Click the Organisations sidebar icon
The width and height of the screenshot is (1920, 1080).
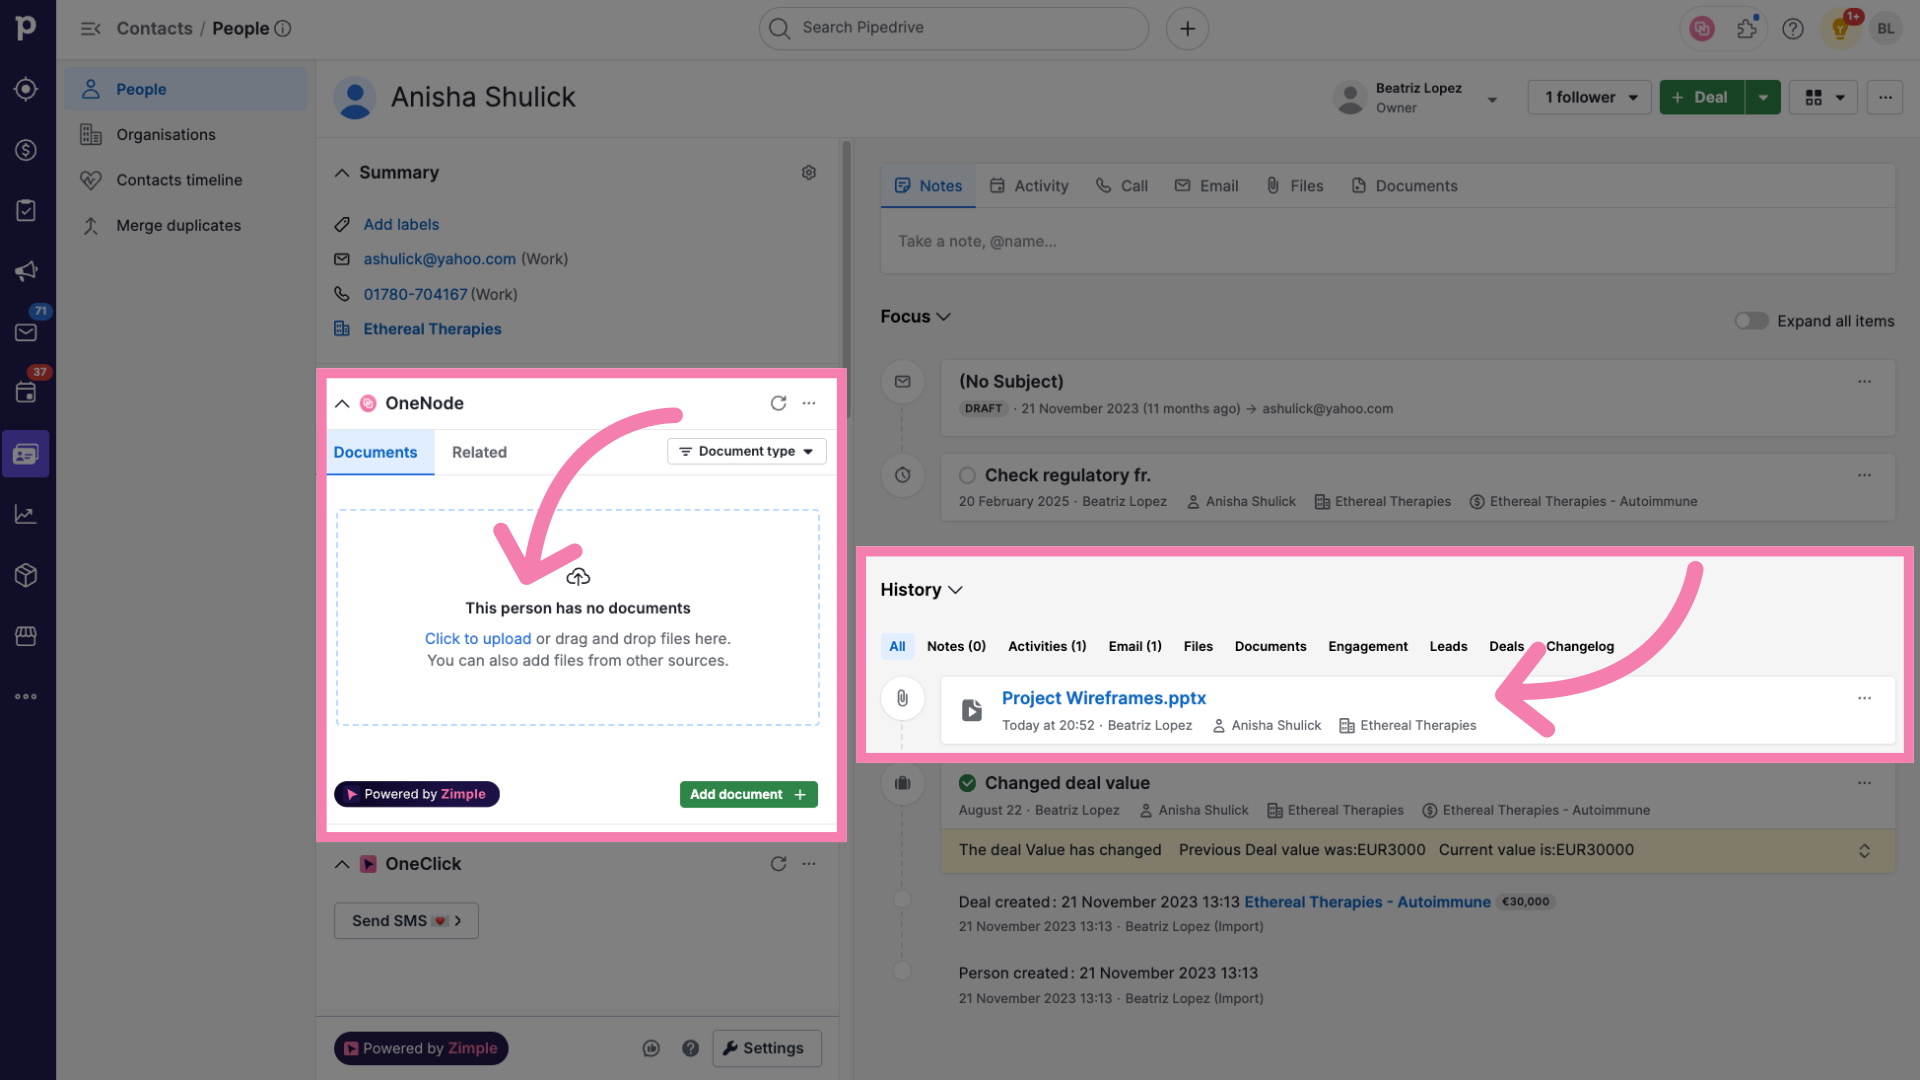pyautogui.click(x=91, y=133)
